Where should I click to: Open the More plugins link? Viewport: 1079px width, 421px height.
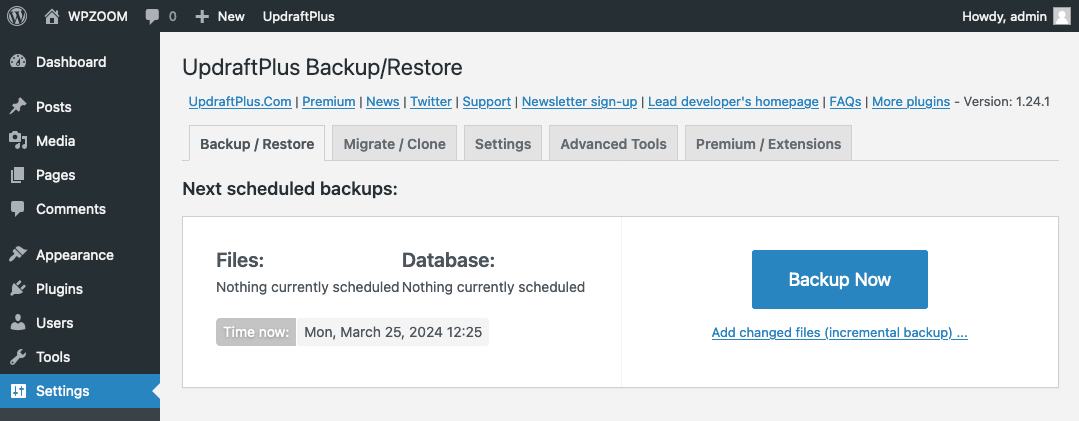click(x=911, y=102)
